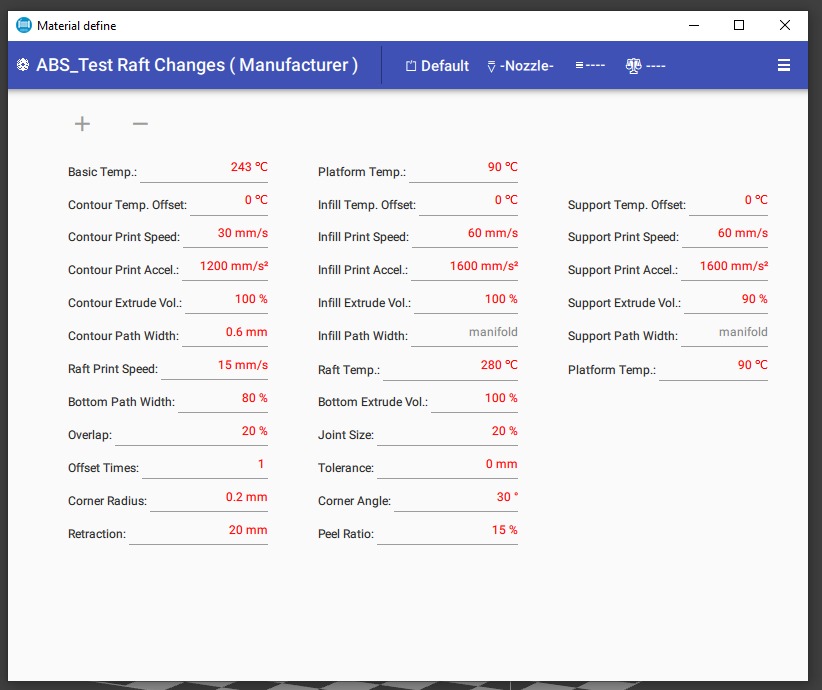Edit the Infill Path Width manifold field
Screen dimensions: 822x690
point(464,333)
